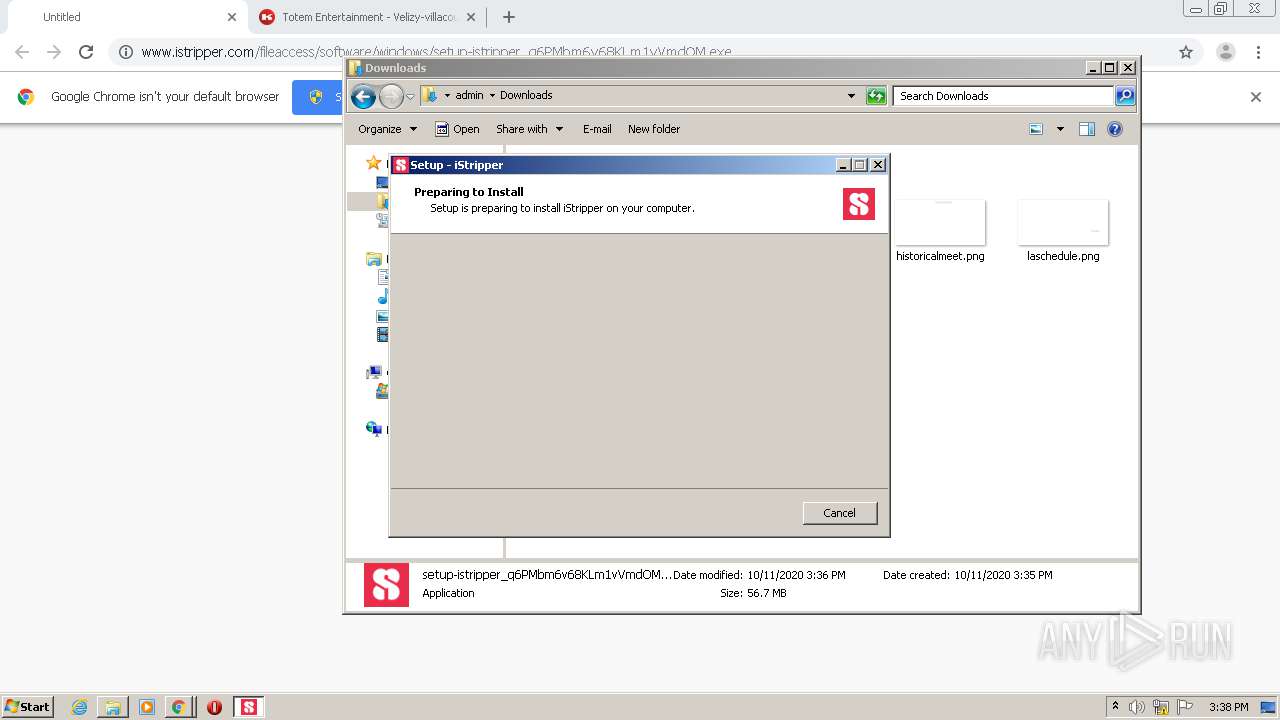
Task: Close the Totem Entertainment tab
Action: [471, 17]
